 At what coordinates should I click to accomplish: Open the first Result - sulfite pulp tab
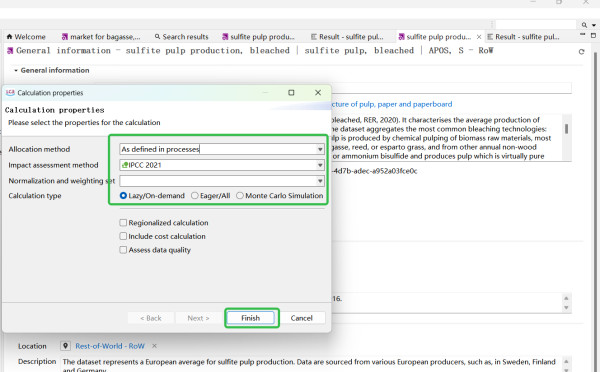pos(347,37)
